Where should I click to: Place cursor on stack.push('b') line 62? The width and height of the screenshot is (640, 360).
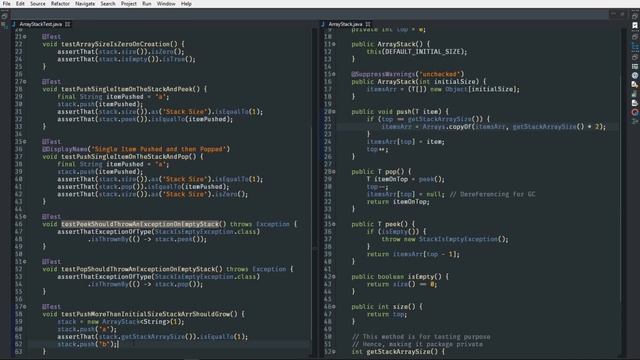[x=87, y=344]
